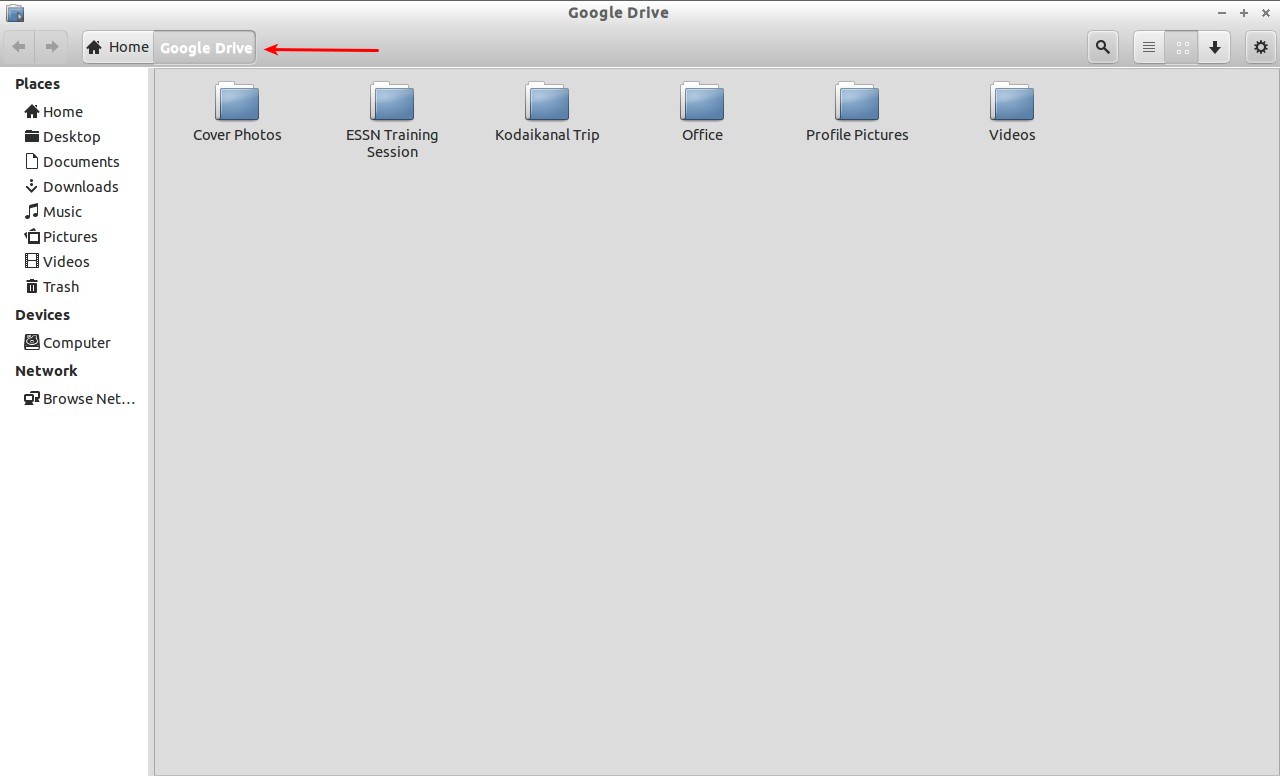Select the Kodaikanal Trip folder icon
This screenshot has width=1280, height=776.
[x=547, y=102]
